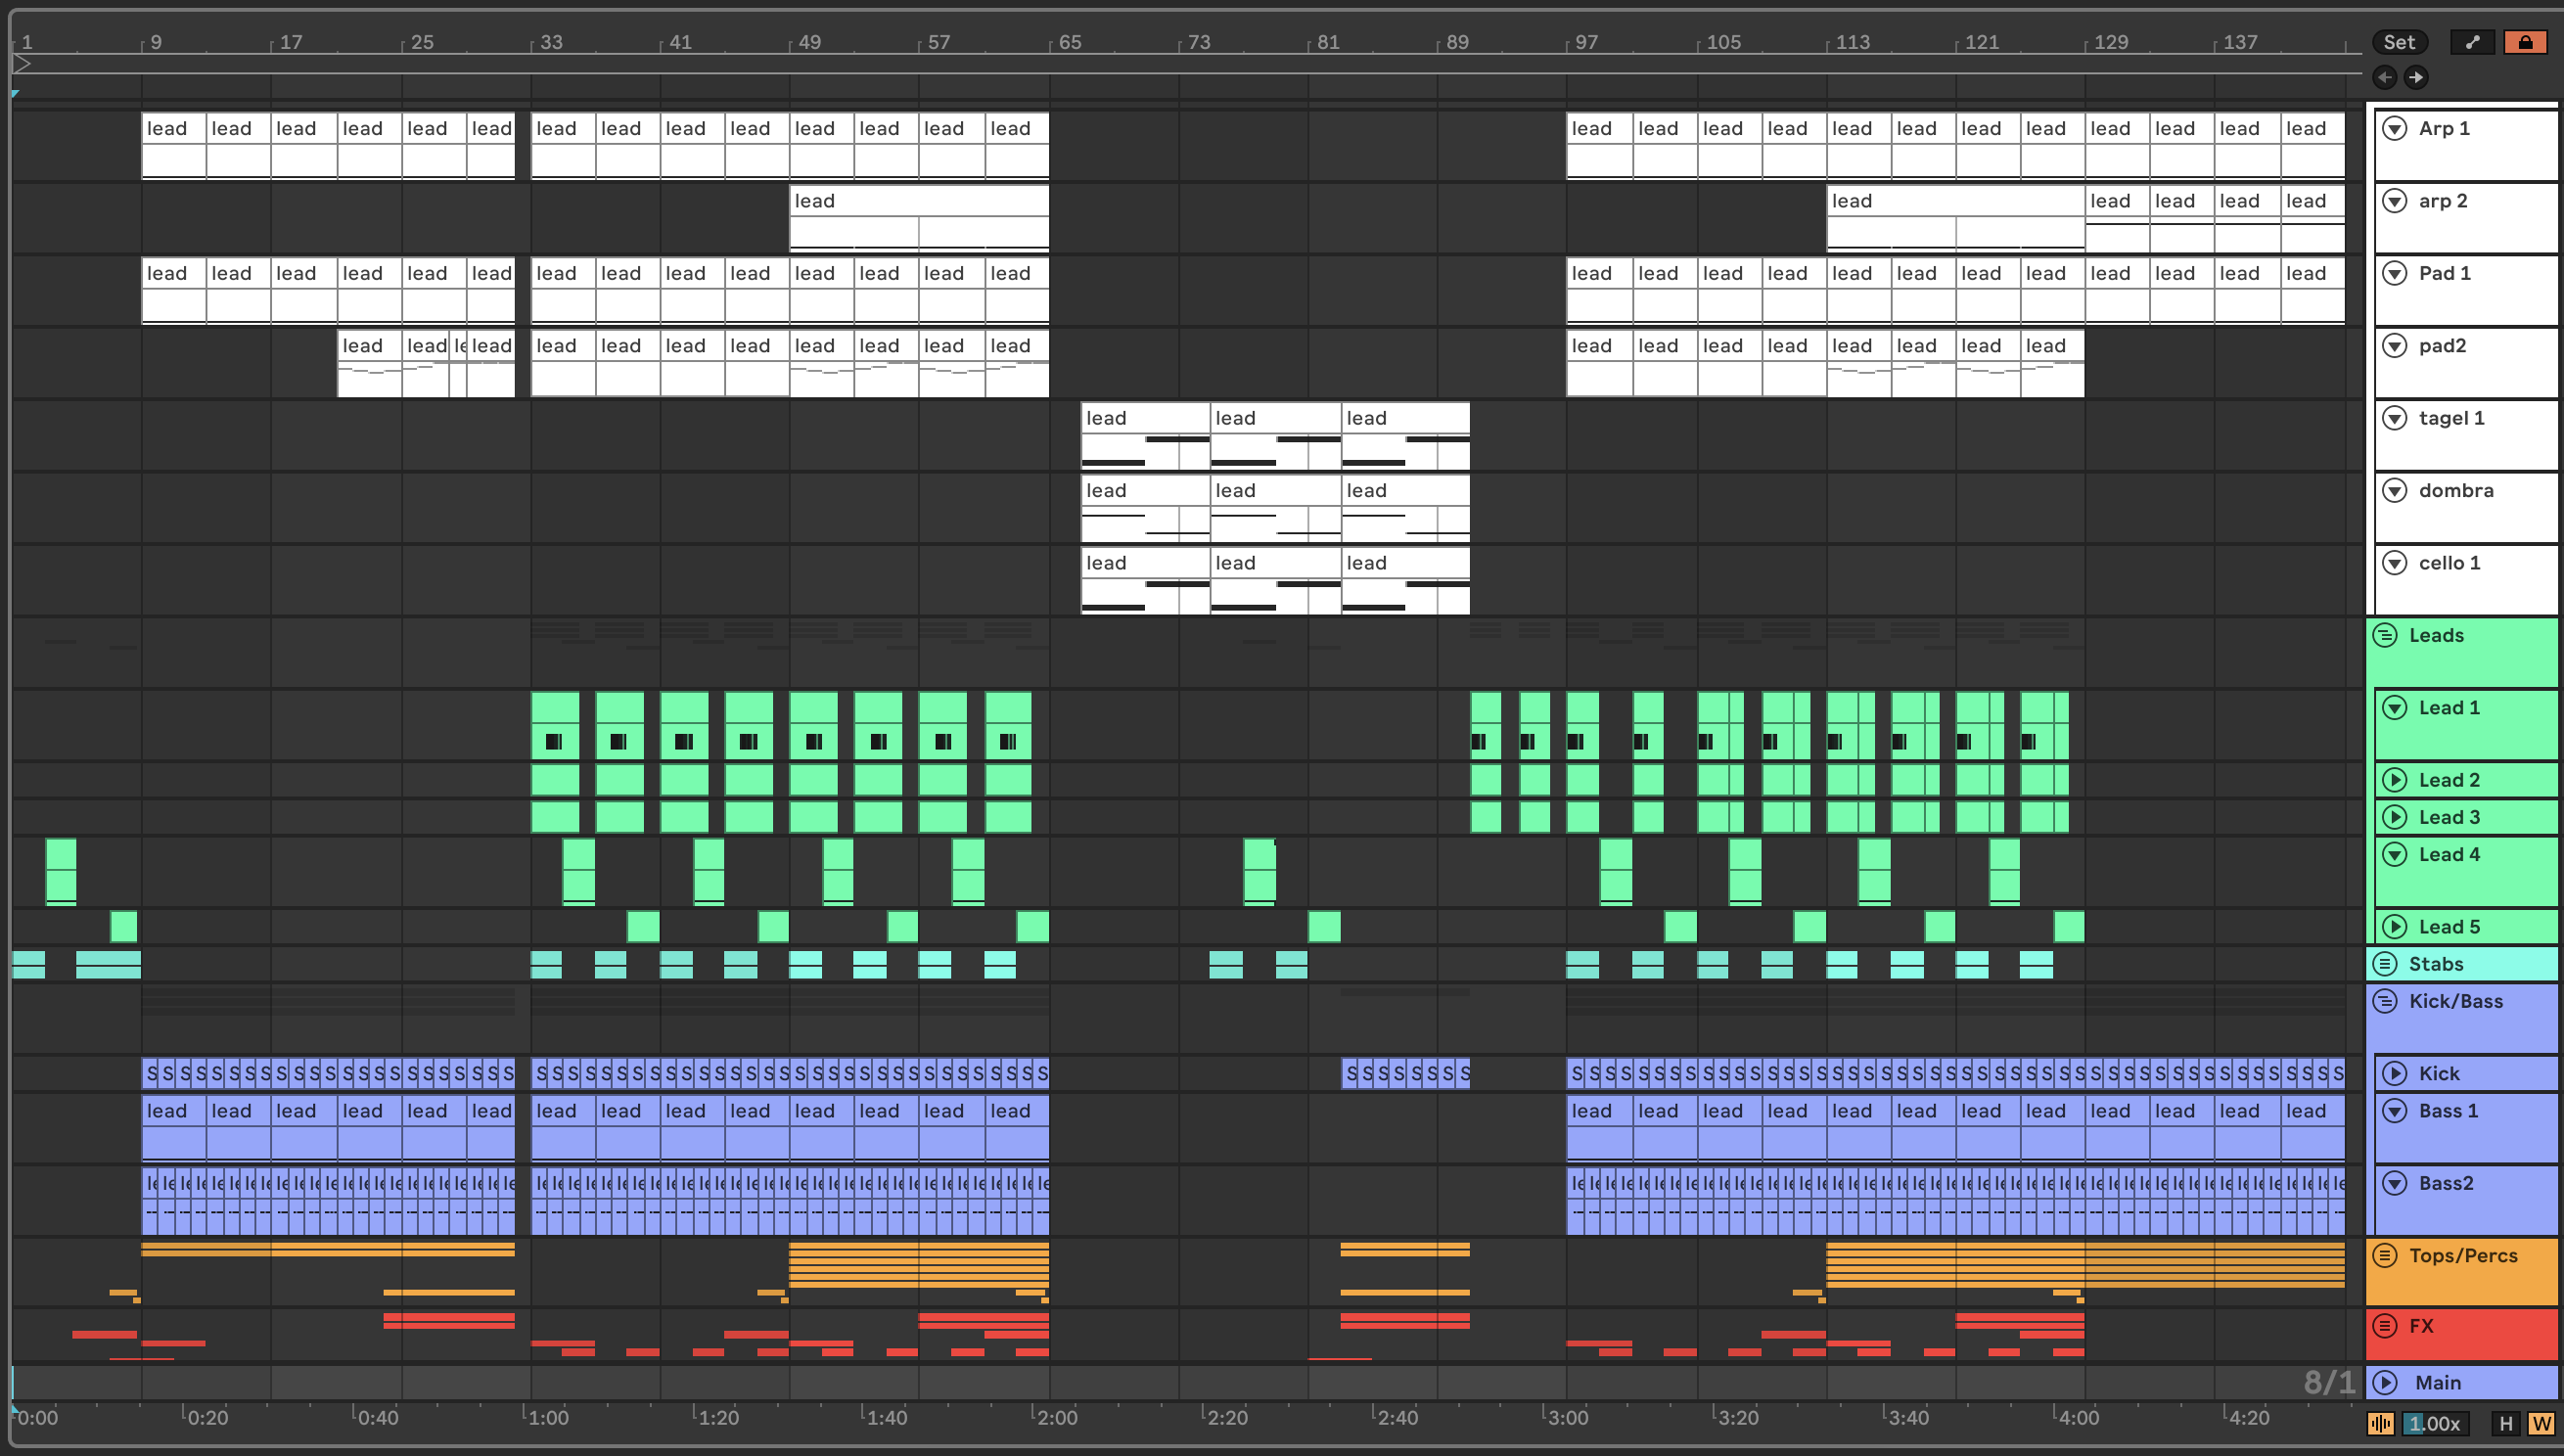Select the Pad 1 track name

[2444, 273]
